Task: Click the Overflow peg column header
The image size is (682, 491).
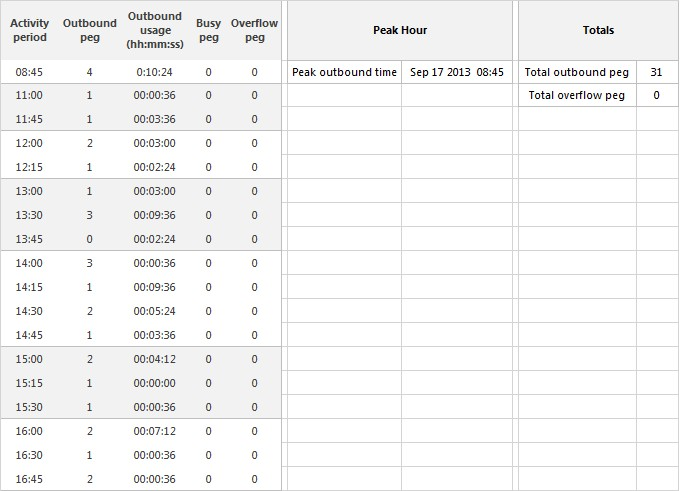Action: tap(254, 30)
